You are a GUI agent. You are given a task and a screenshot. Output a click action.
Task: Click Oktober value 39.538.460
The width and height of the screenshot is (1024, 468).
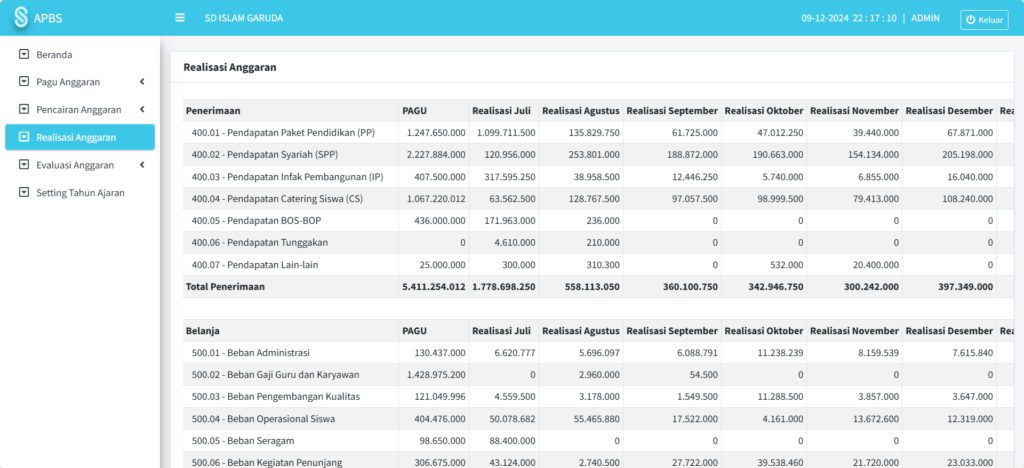pyautogui.click(x=779, y=463)
